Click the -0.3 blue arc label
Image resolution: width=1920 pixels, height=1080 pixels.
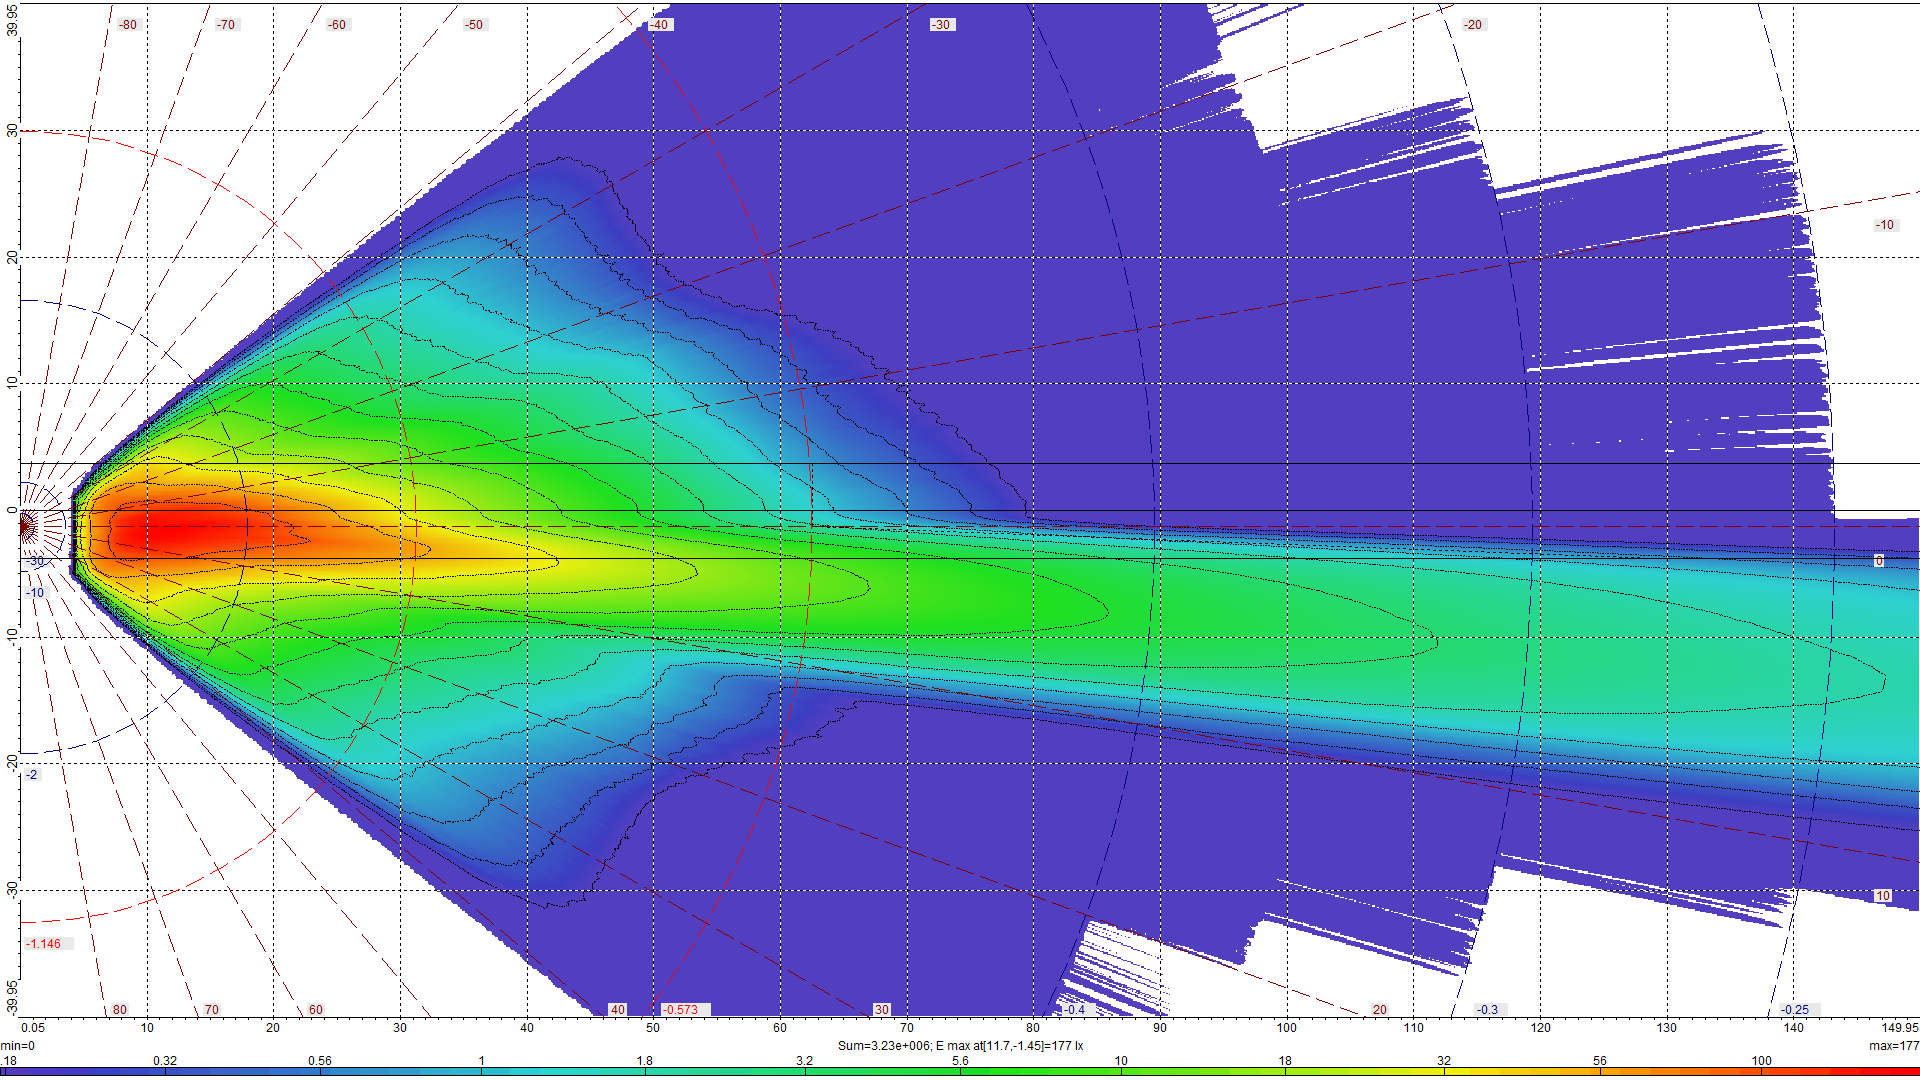coord(1487,1010)
